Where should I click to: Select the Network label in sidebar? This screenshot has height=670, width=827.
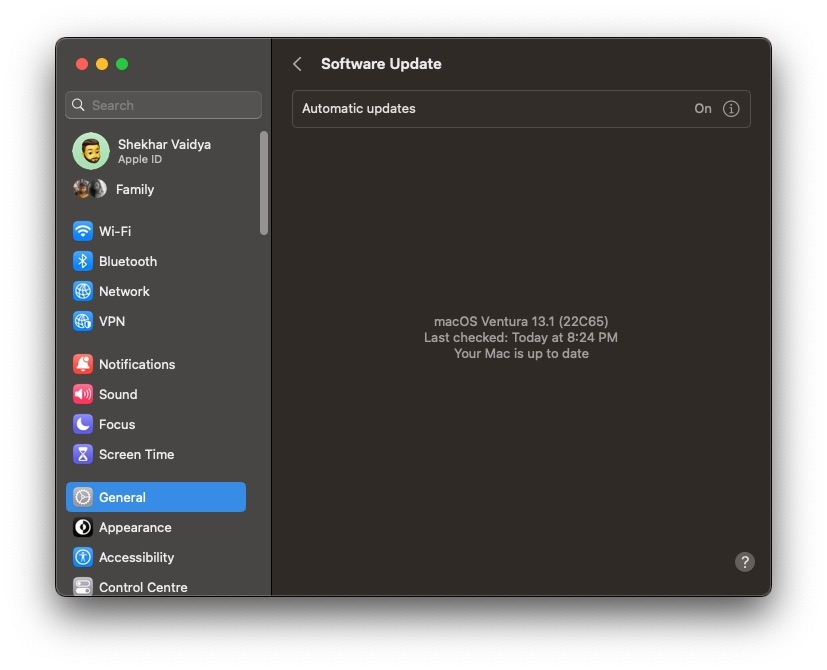click(124, 291)
